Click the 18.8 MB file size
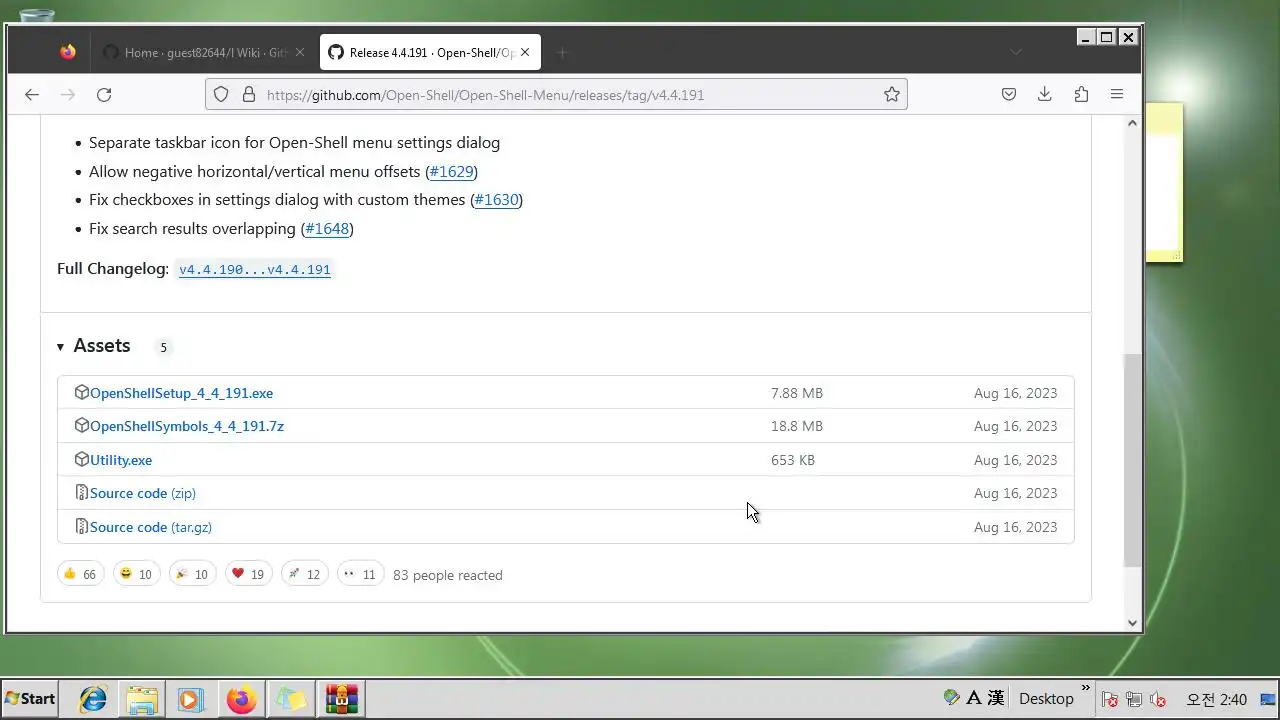 [x=797, y=426]
